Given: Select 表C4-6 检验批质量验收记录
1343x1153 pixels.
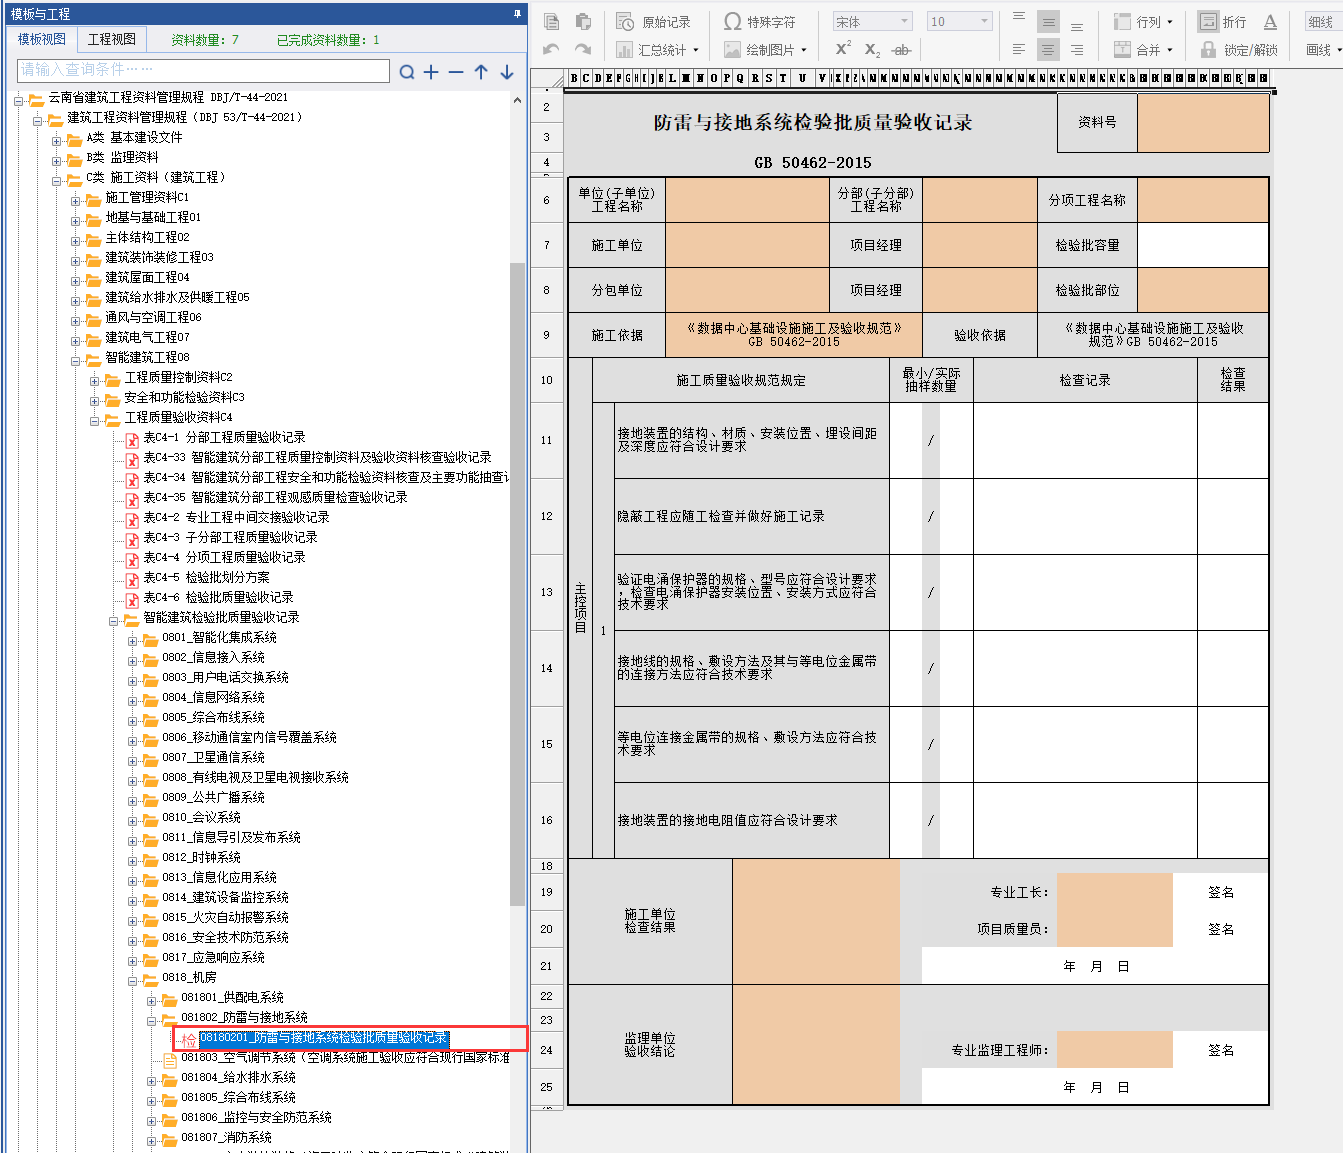Looking at the screenshot, I should (x=218, y=597).
